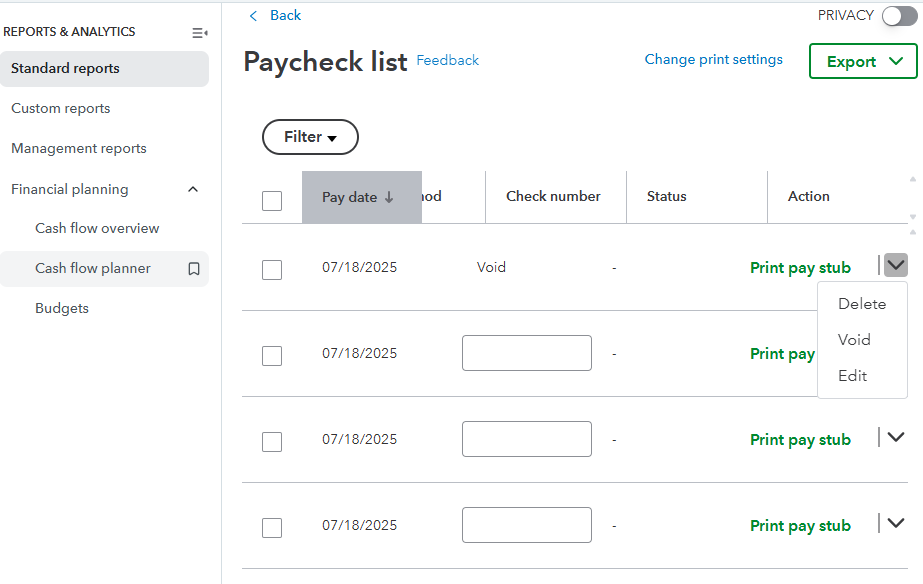Check the select-all checkbox in header
Screen dimensions: 923x584
tap(272, 200)
